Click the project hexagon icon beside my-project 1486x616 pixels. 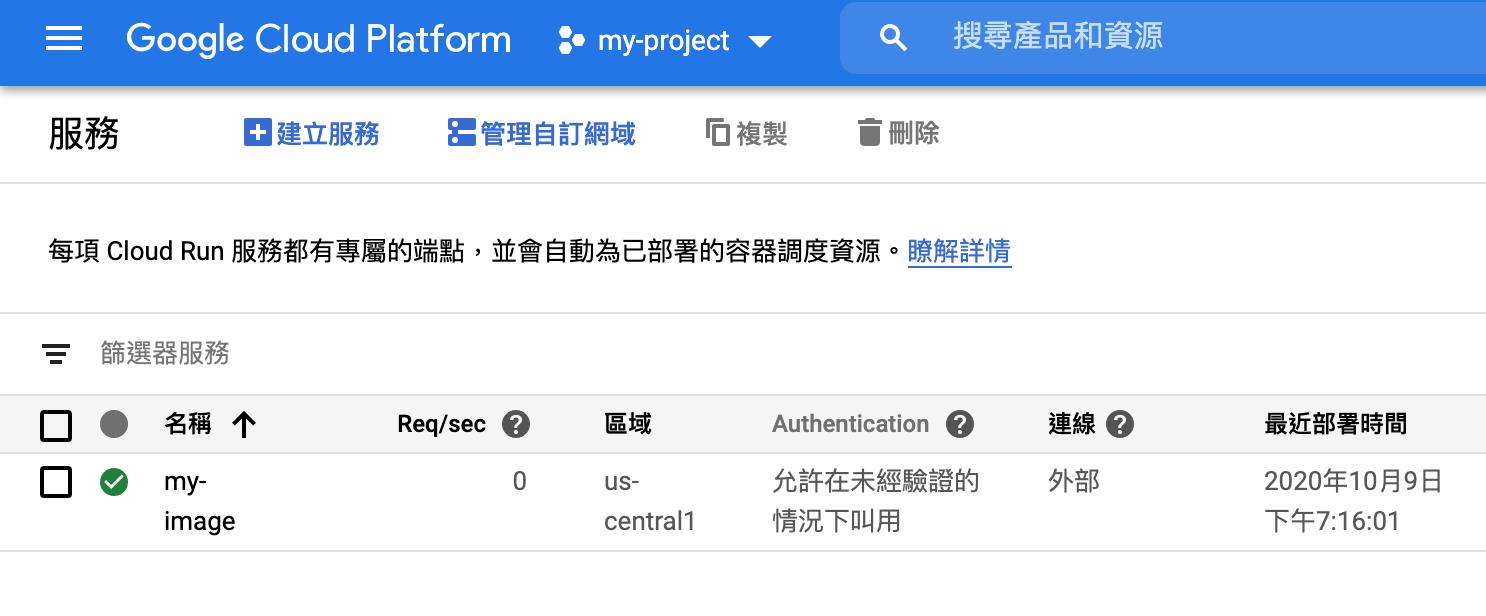coord(571,41)
